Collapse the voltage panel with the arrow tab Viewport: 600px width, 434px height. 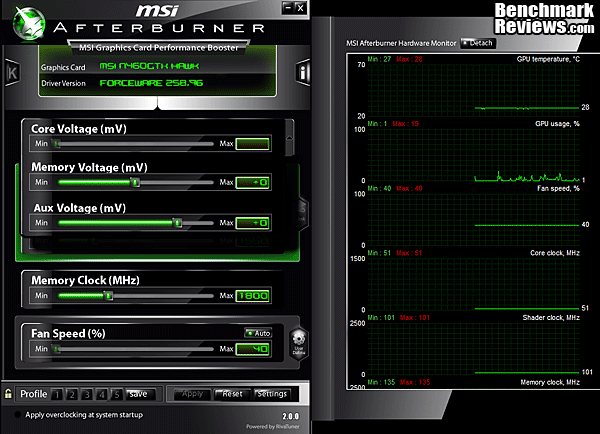click(x=290, y=138)
